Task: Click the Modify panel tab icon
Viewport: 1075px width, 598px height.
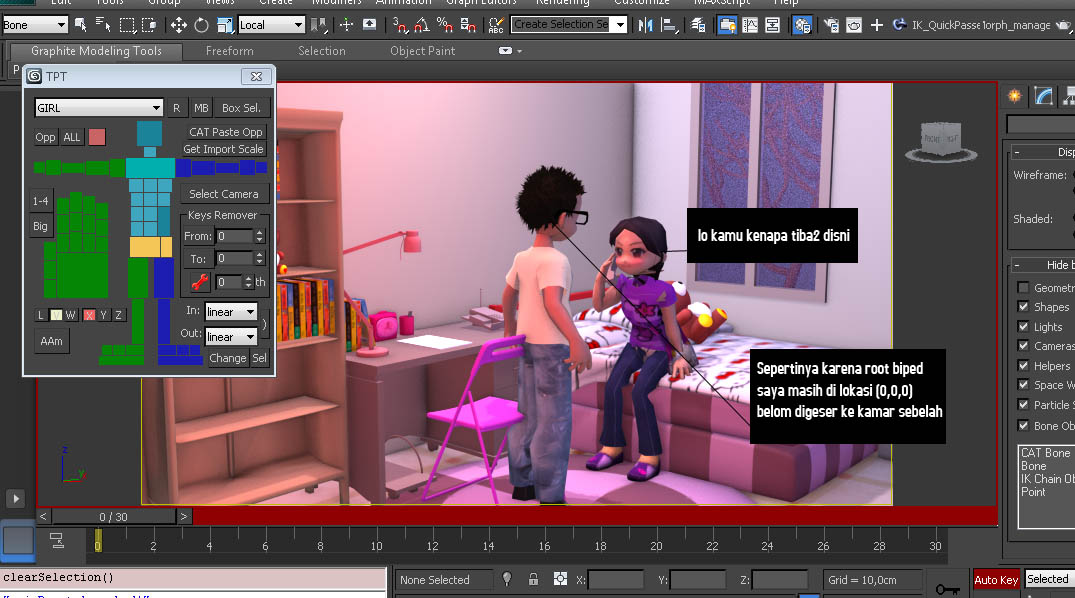Action: coord(1043,96)
